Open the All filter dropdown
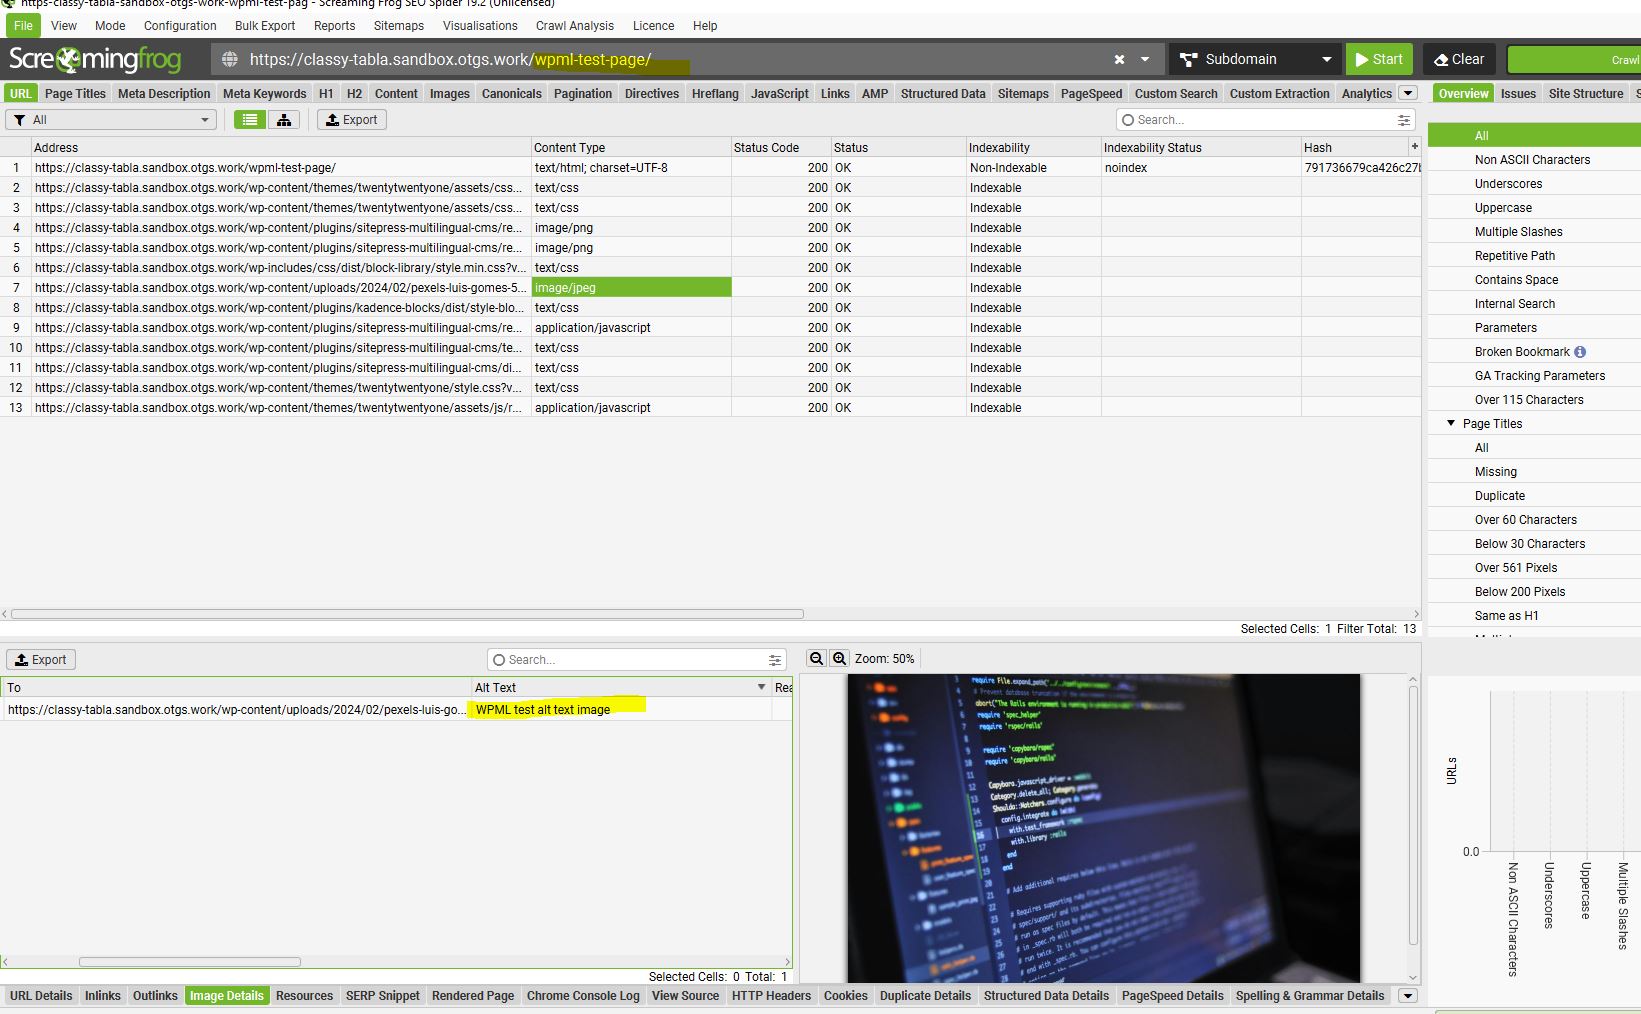This screenshot has height=1014, width=1641. [111, 120]
